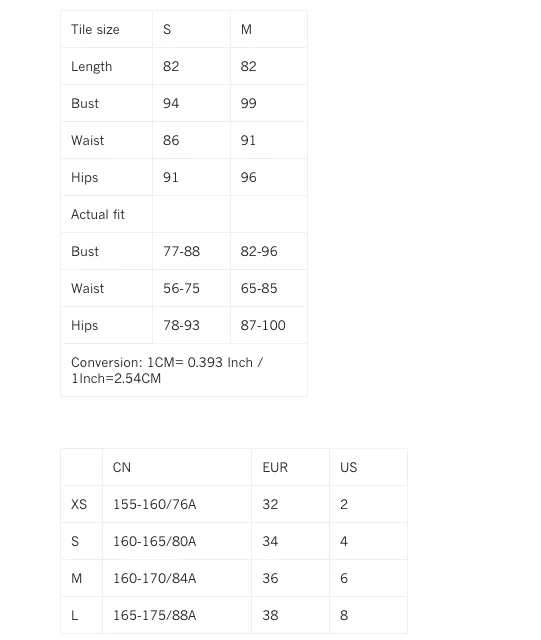The height and width of the screenshot is (640, 541).
Task: Click the Conversion note text
Action: pyautogui.click(x=167, y=370)
